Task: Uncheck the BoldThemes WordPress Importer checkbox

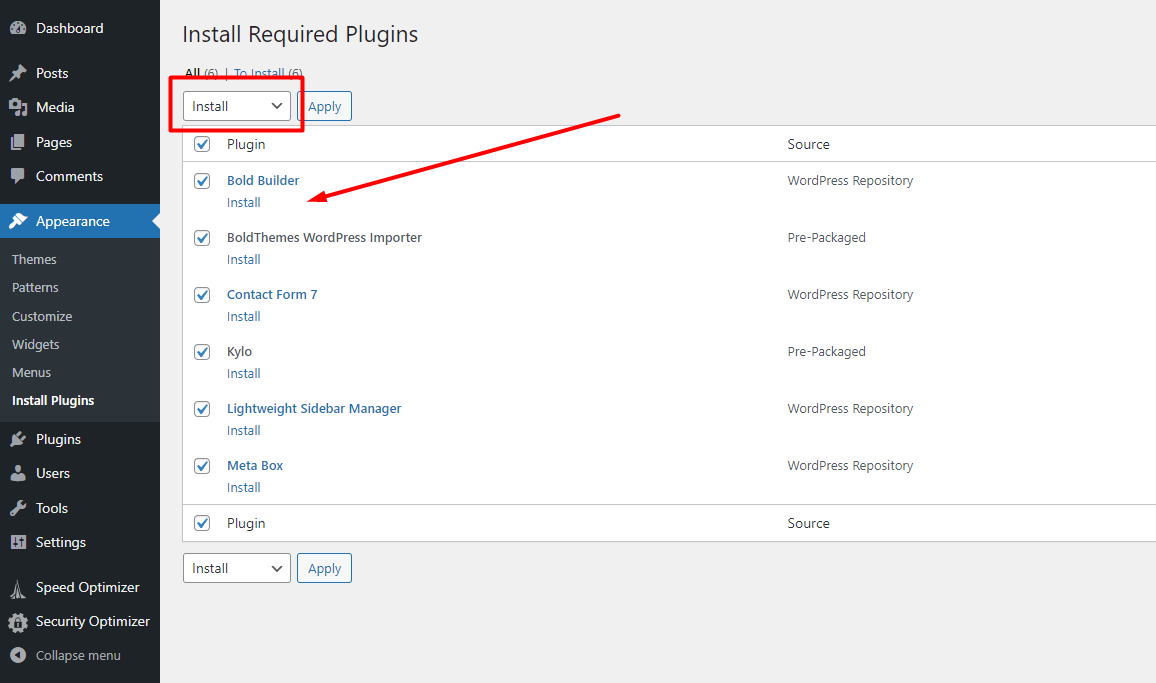Action: pyautogui.click(x=202, y=238)
